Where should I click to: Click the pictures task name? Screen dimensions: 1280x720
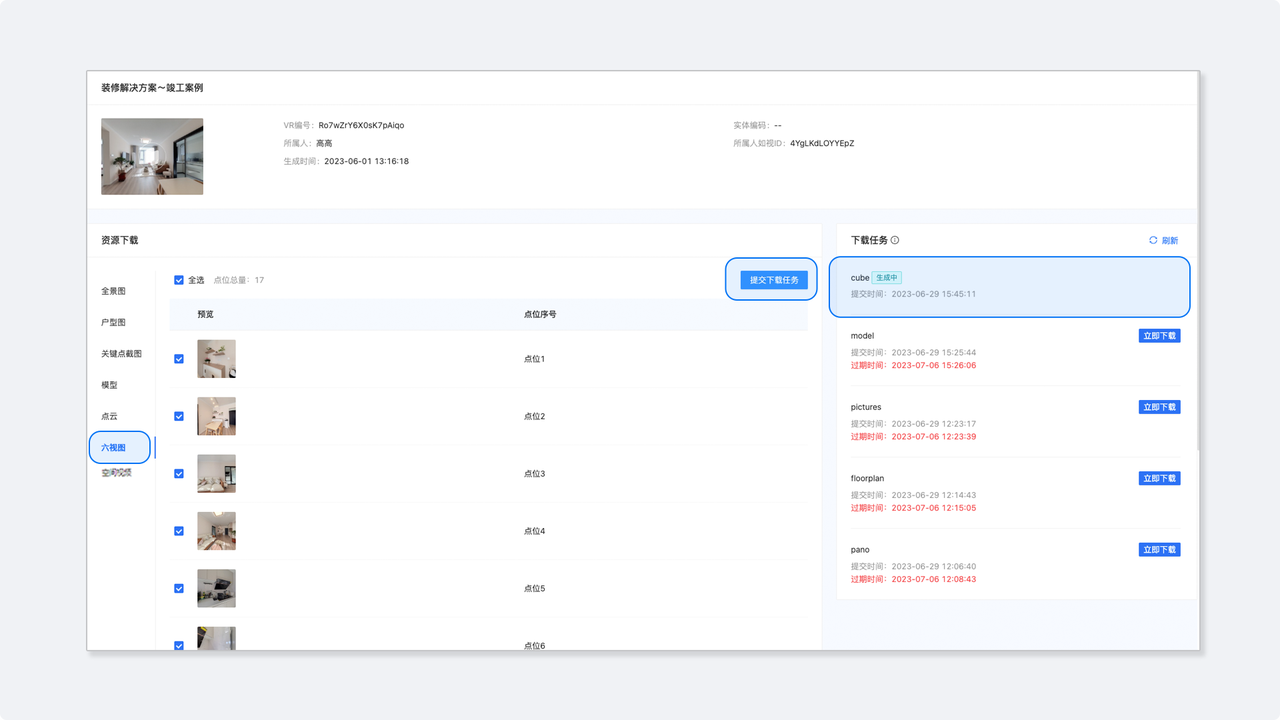[866, 407]
